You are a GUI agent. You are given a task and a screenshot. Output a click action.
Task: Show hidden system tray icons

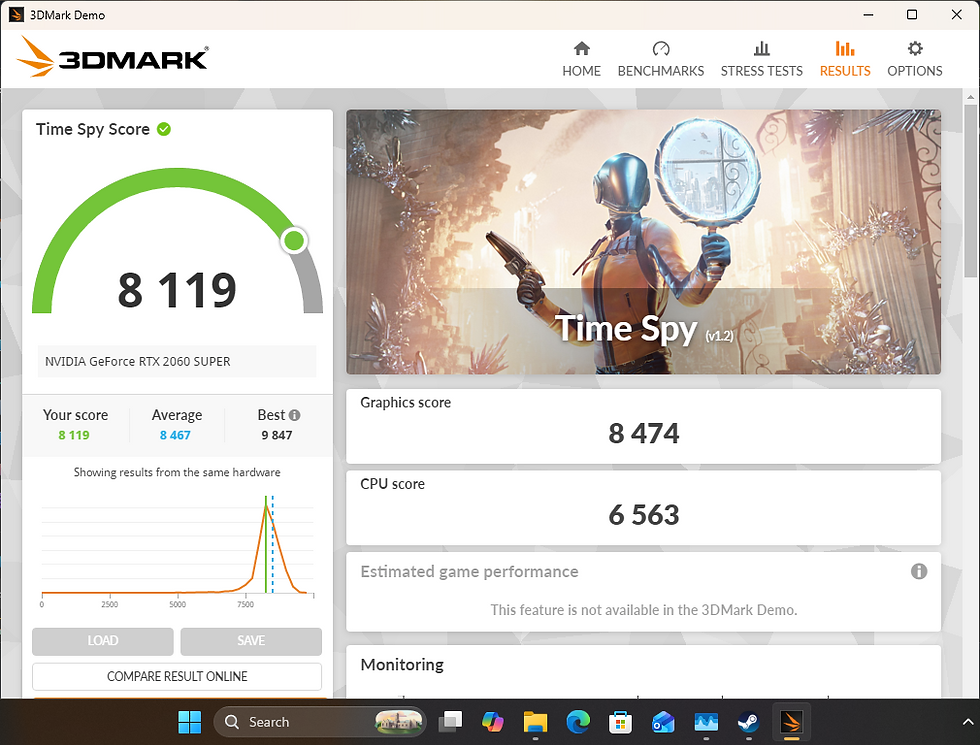click(x=968, y=722)
